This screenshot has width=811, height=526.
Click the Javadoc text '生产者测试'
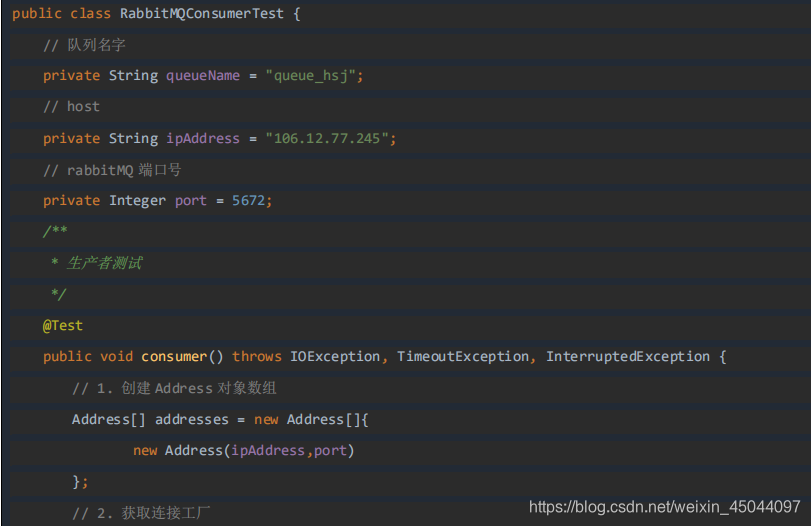pyautogui.click(x=104, y=263)
